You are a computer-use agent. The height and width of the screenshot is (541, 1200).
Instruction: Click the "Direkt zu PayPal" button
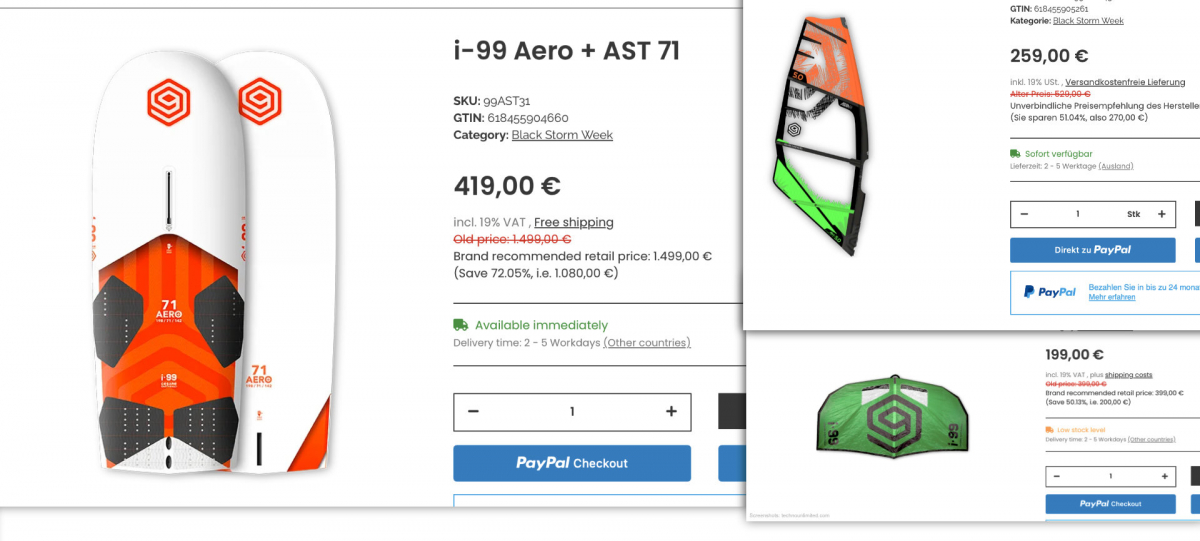click(x=1092, y=250)
